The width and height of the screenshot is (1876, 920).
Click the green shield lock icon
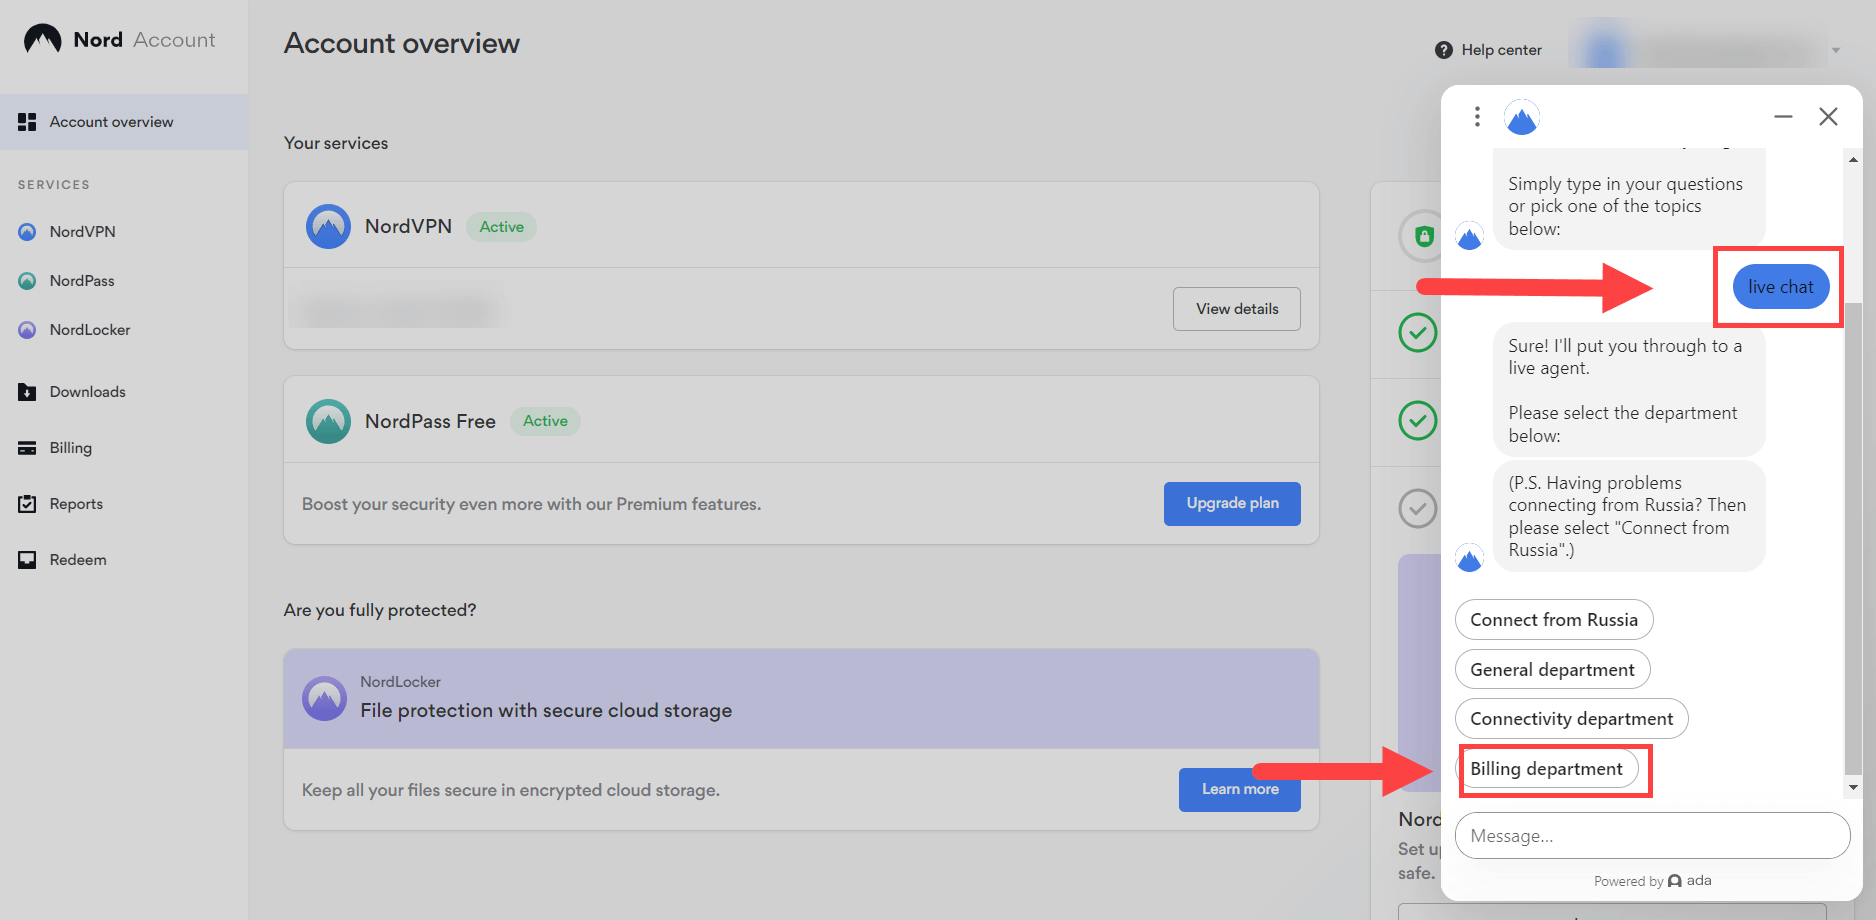click(1424, 237)
